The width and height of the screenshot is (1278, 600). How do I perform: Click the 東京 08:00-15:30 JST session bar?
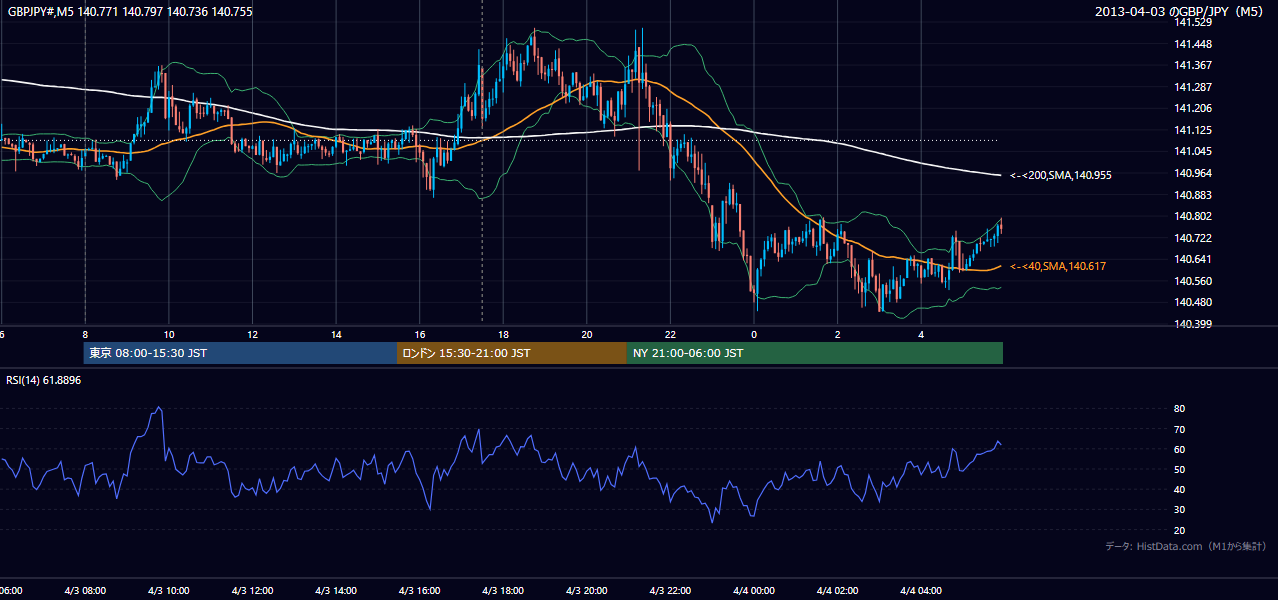click(241, 353)
